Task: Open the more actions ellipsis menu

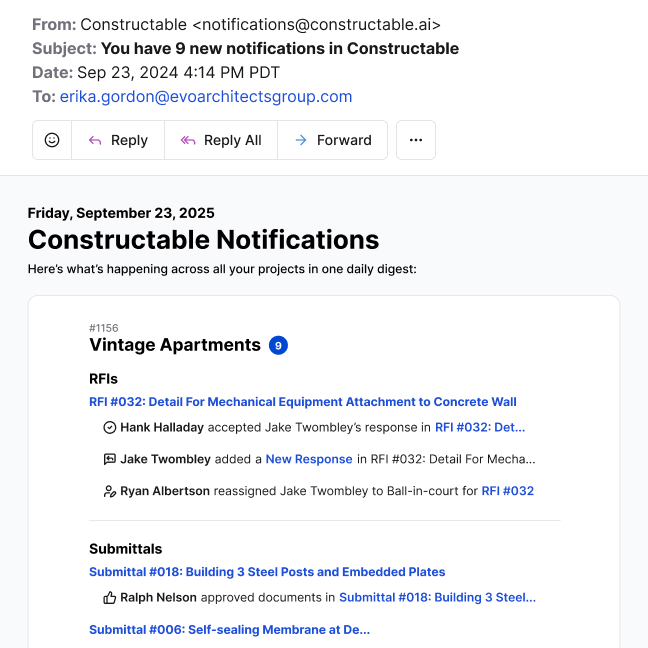Action: 416,140
